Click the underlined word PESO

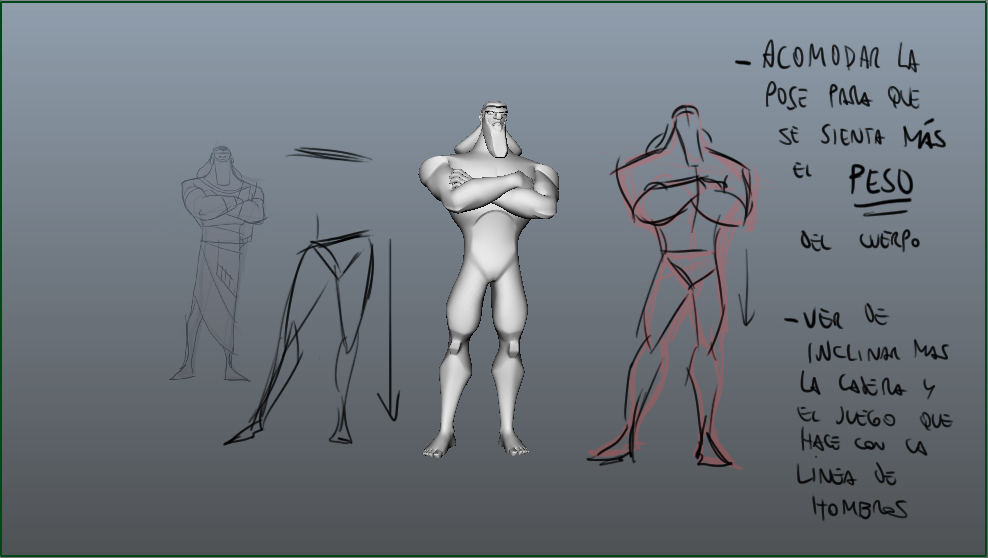tap(879, 182)
